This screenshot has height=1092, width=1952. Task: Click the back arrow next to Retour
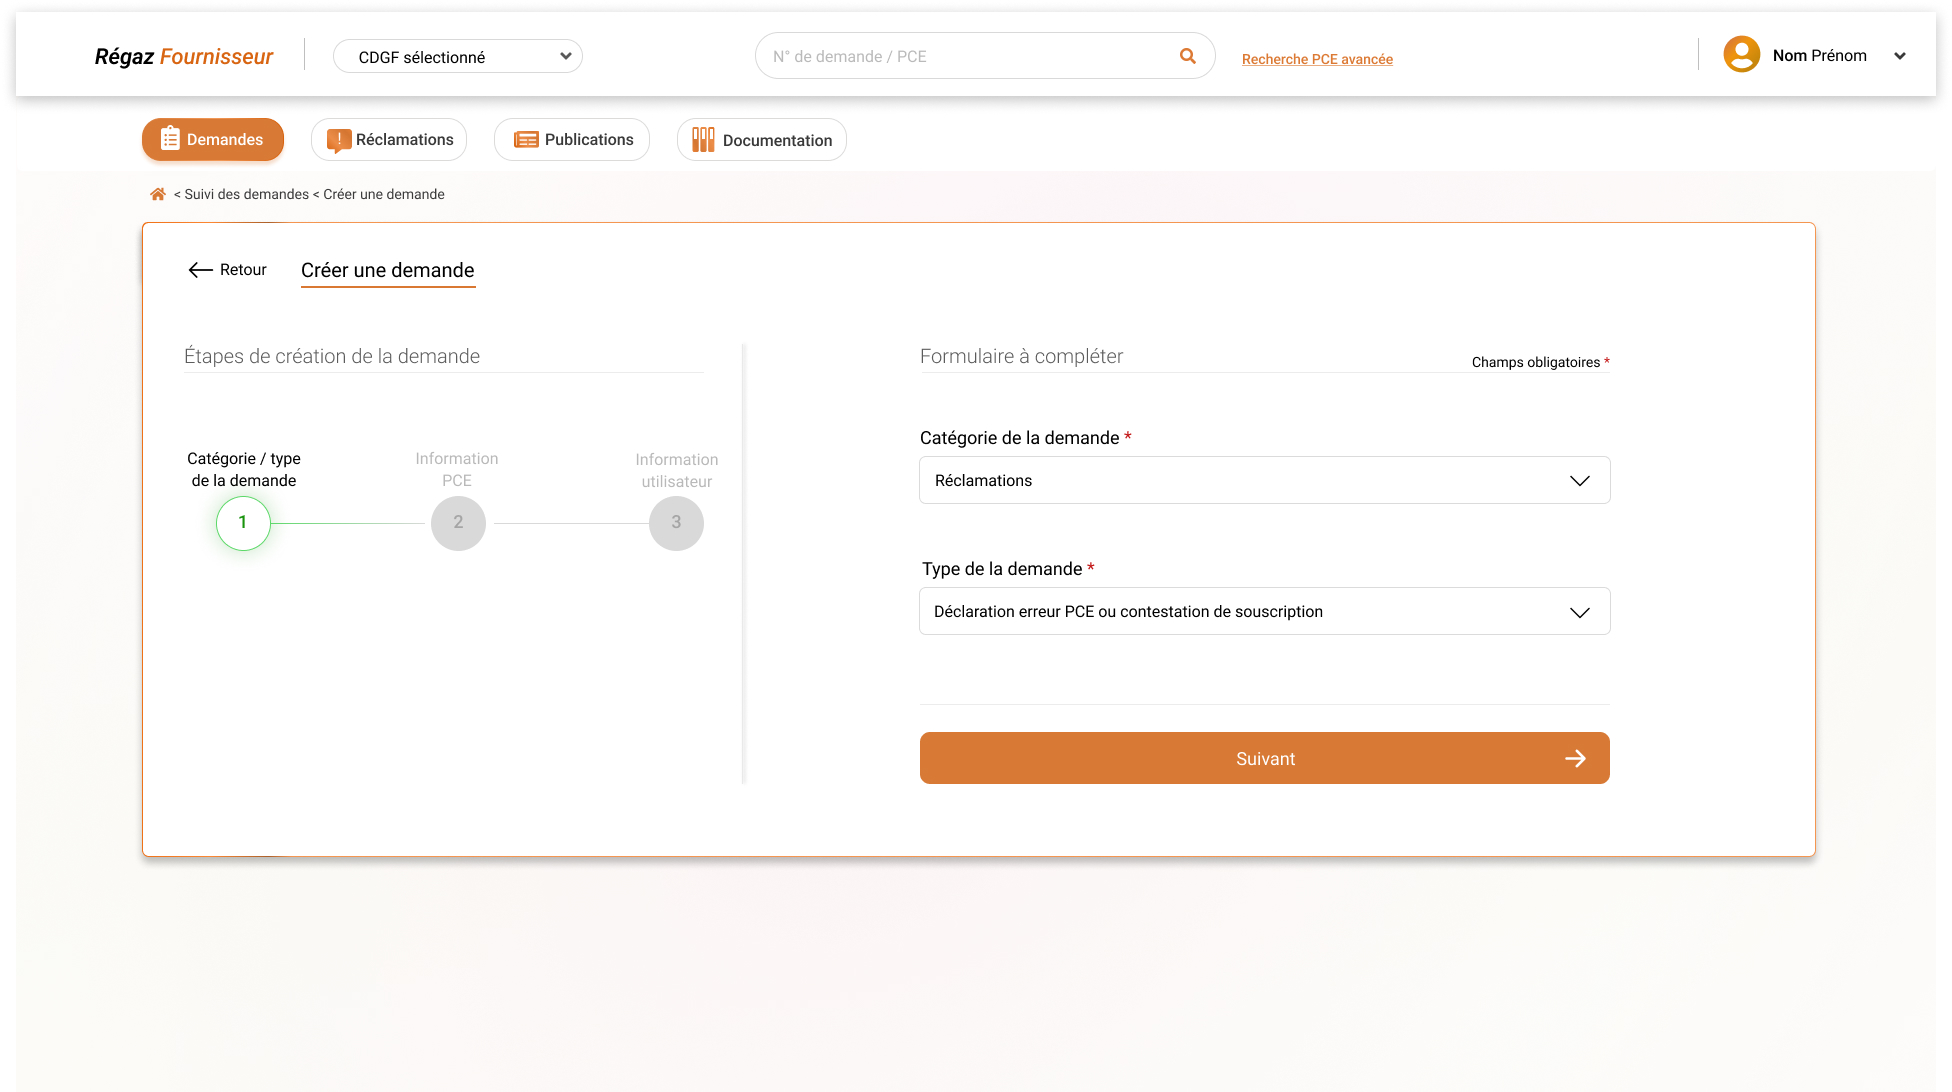click(200, 270)
